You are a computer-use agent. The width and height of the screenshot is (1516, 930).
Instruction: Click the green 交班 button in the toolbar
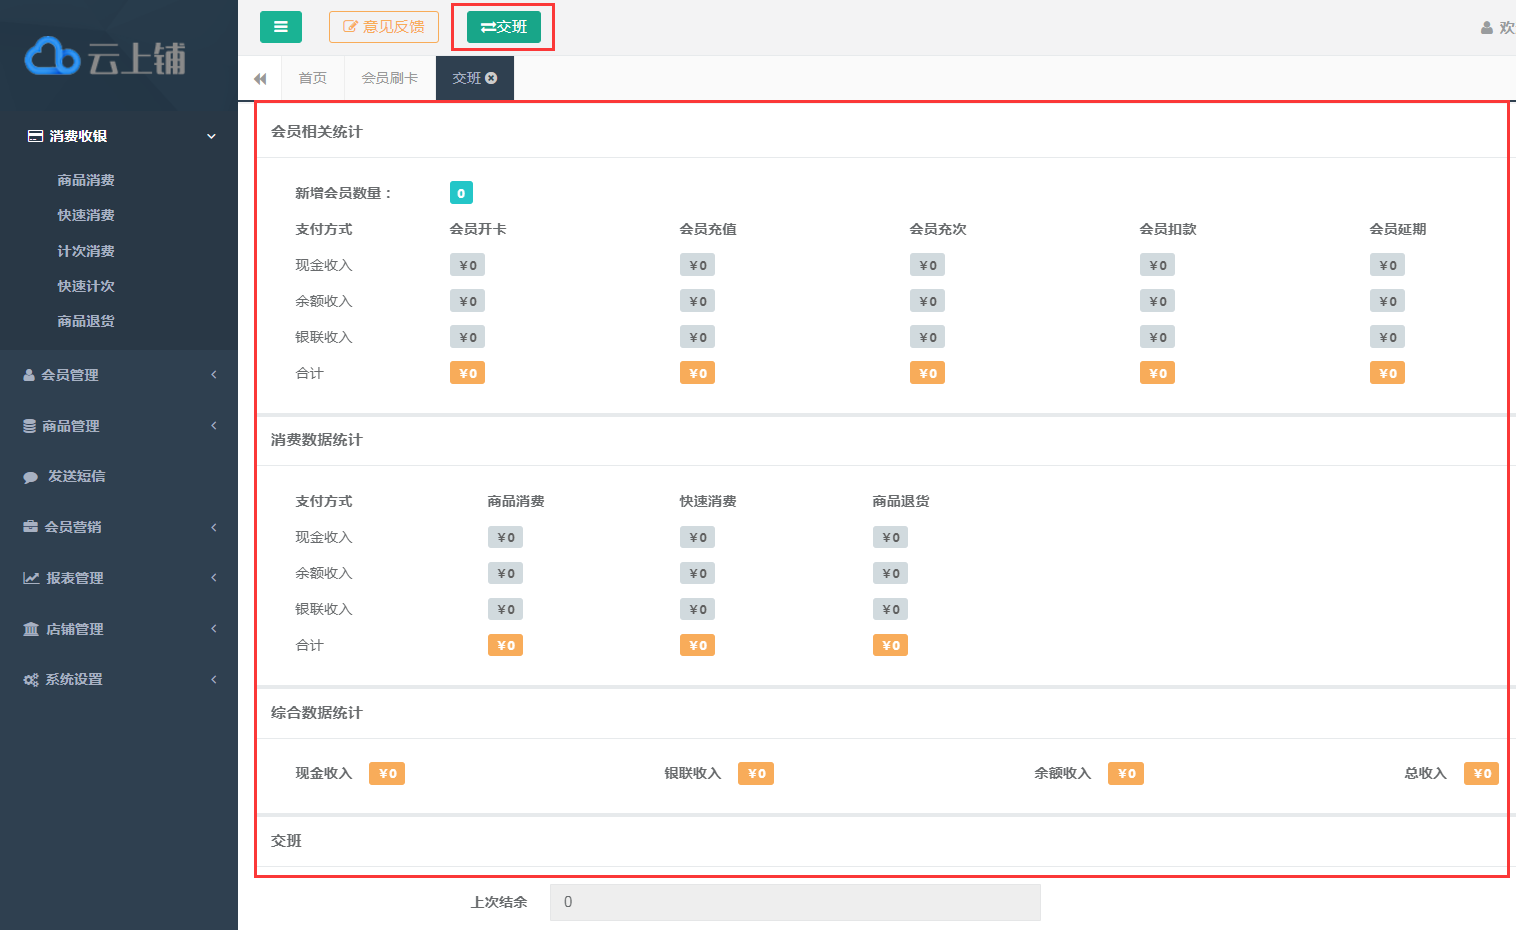(503, 27)
